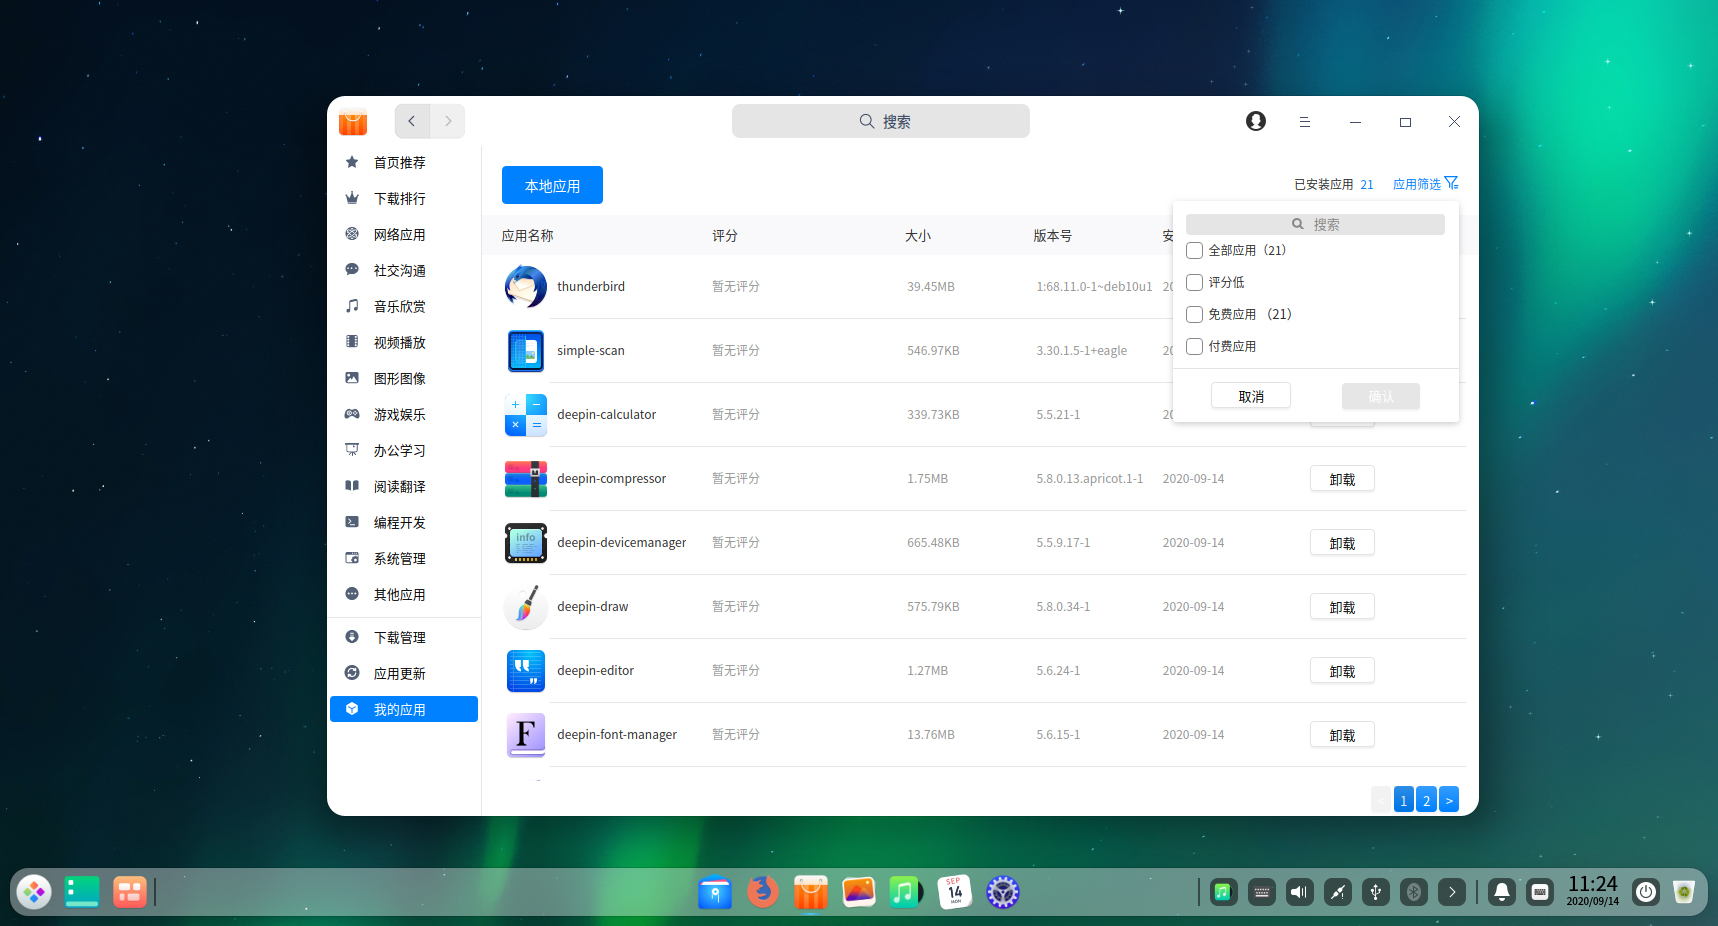Select 办公学习 in the sidebar

404,450
